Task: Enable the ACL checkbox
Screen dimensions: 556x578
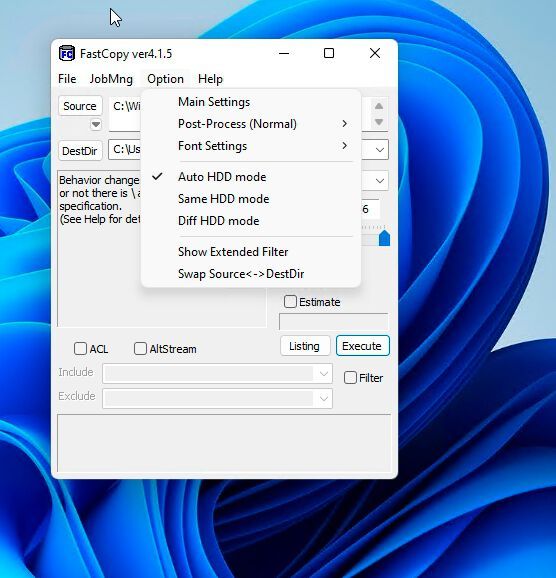Action: 80,349
